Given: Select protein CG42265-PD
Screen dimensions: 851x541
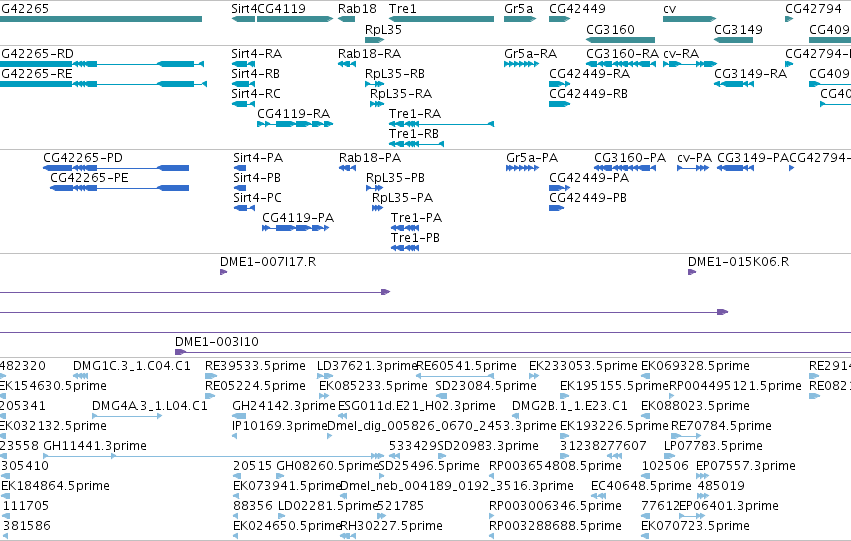Looking at the screenshot, I should point(116,168).
